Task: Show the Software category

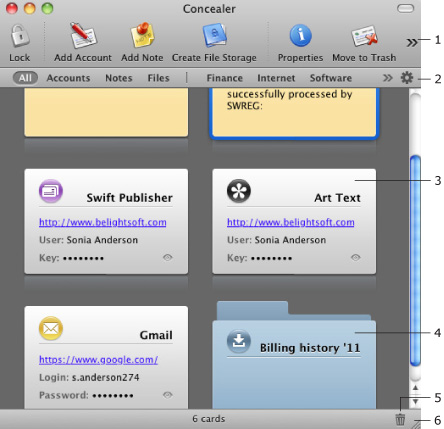Action: click(x=331, y=78)
